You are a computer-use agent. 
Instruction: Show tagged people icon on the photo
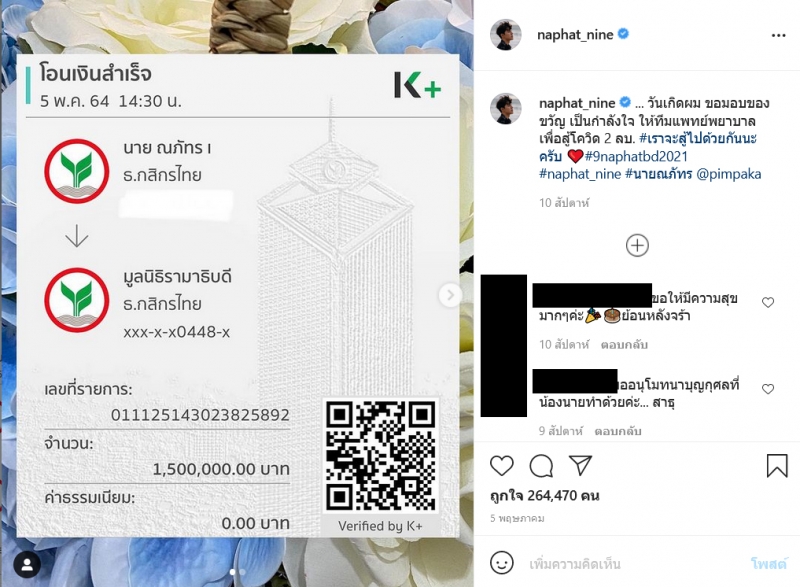click(x=27, y=565)
